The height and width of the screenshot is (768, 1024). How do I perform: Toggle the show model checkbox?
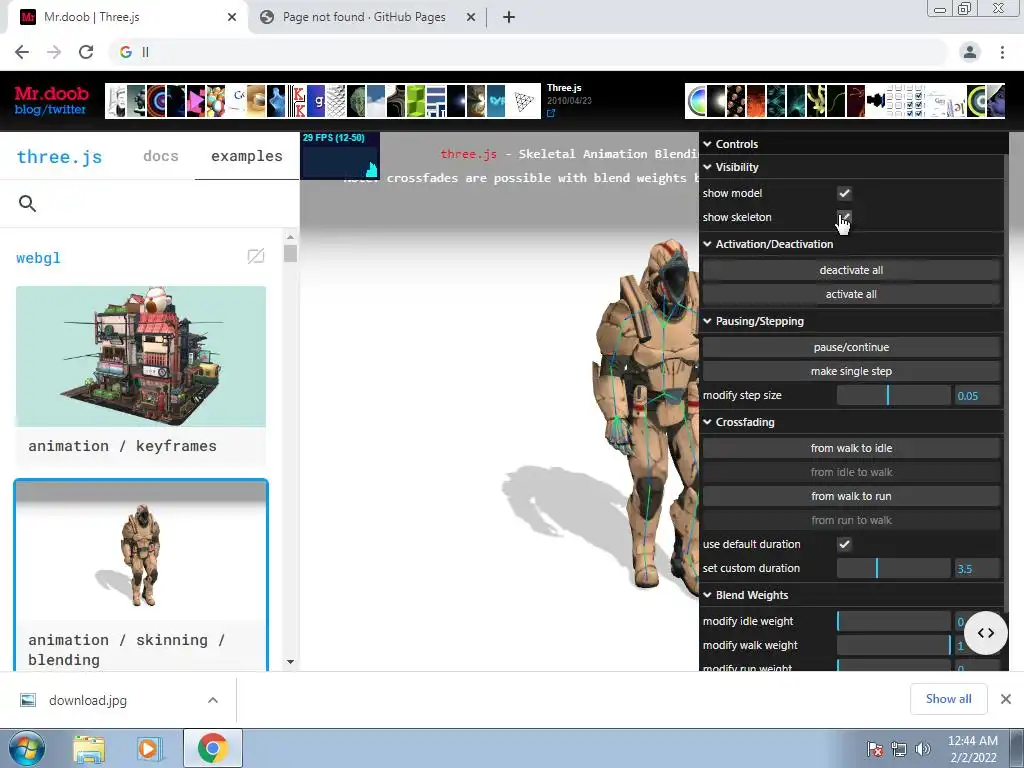844,193
